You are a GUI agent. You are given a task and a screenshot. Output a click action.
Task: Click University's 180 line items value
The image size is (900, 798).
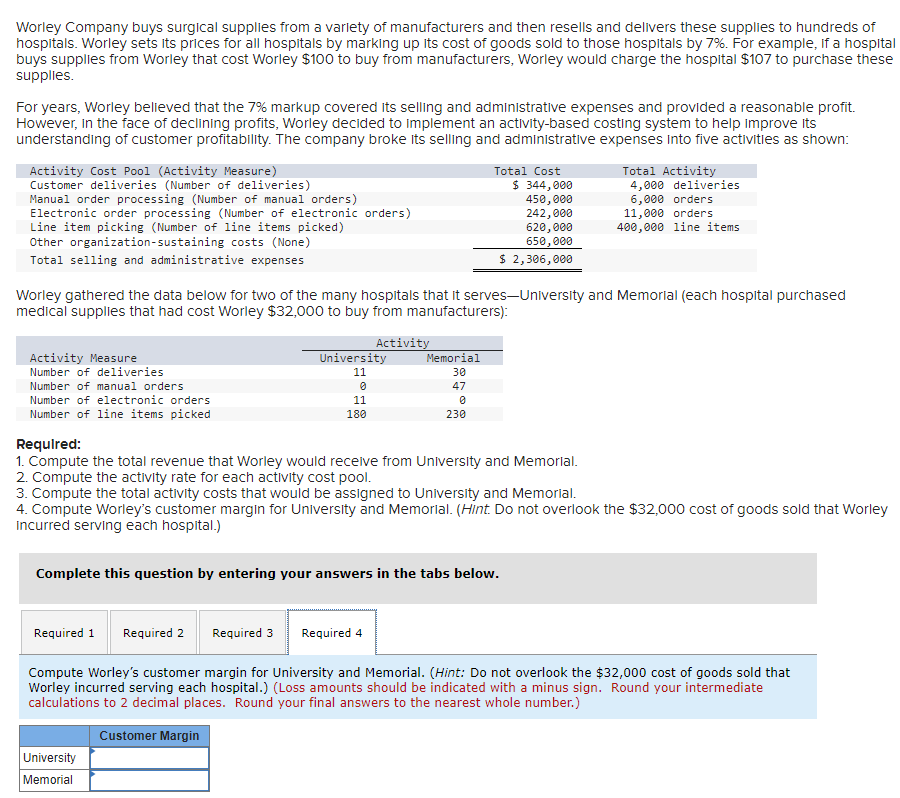click(356, 414)
